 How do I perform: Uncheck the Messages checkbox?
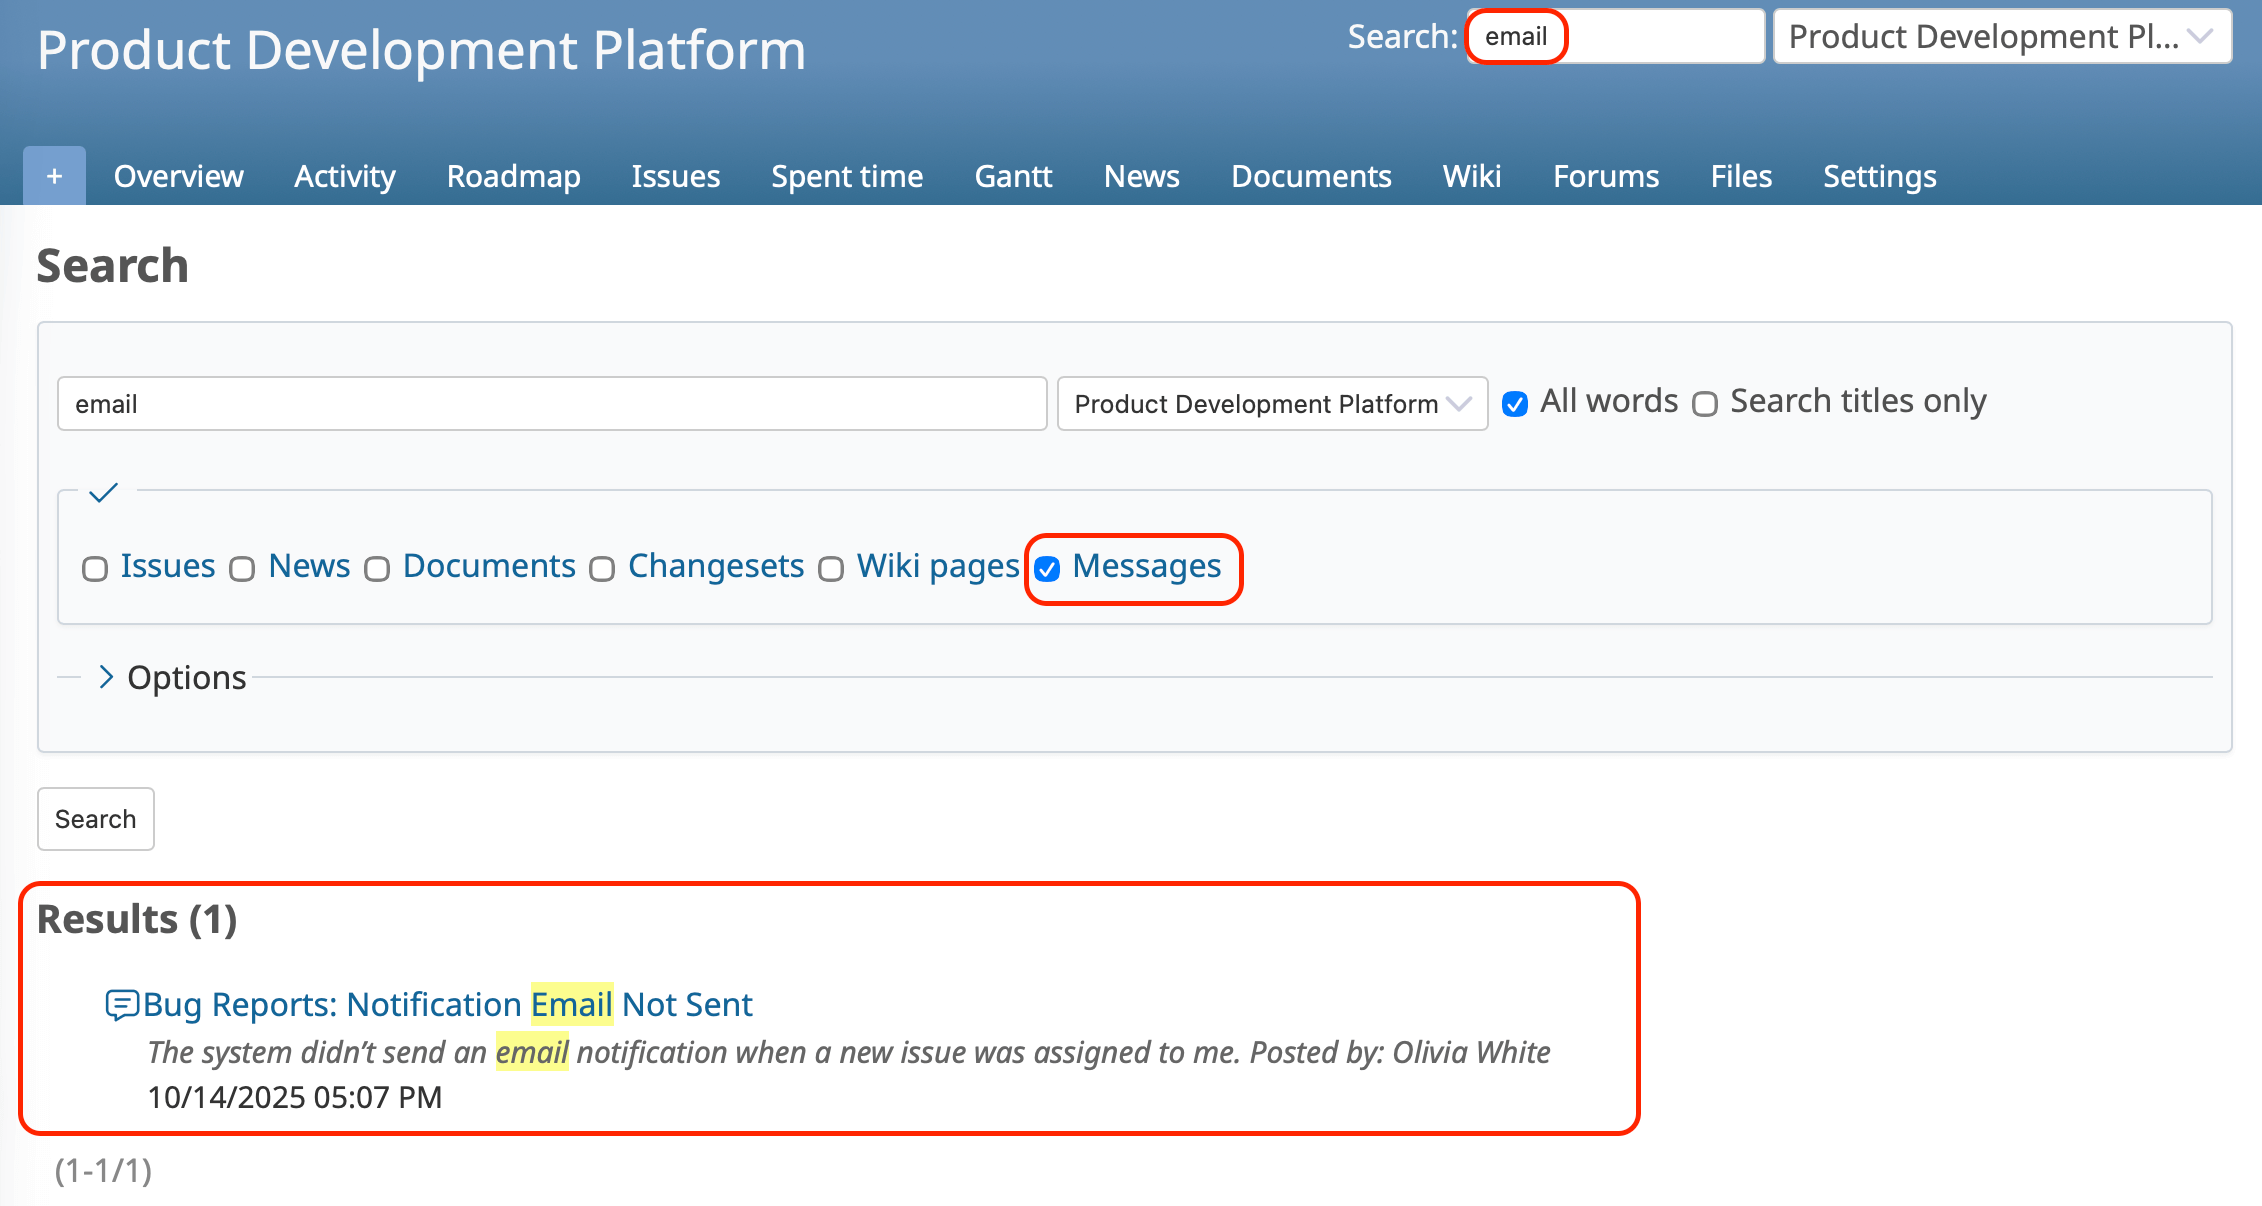[x=1047, y=569]
